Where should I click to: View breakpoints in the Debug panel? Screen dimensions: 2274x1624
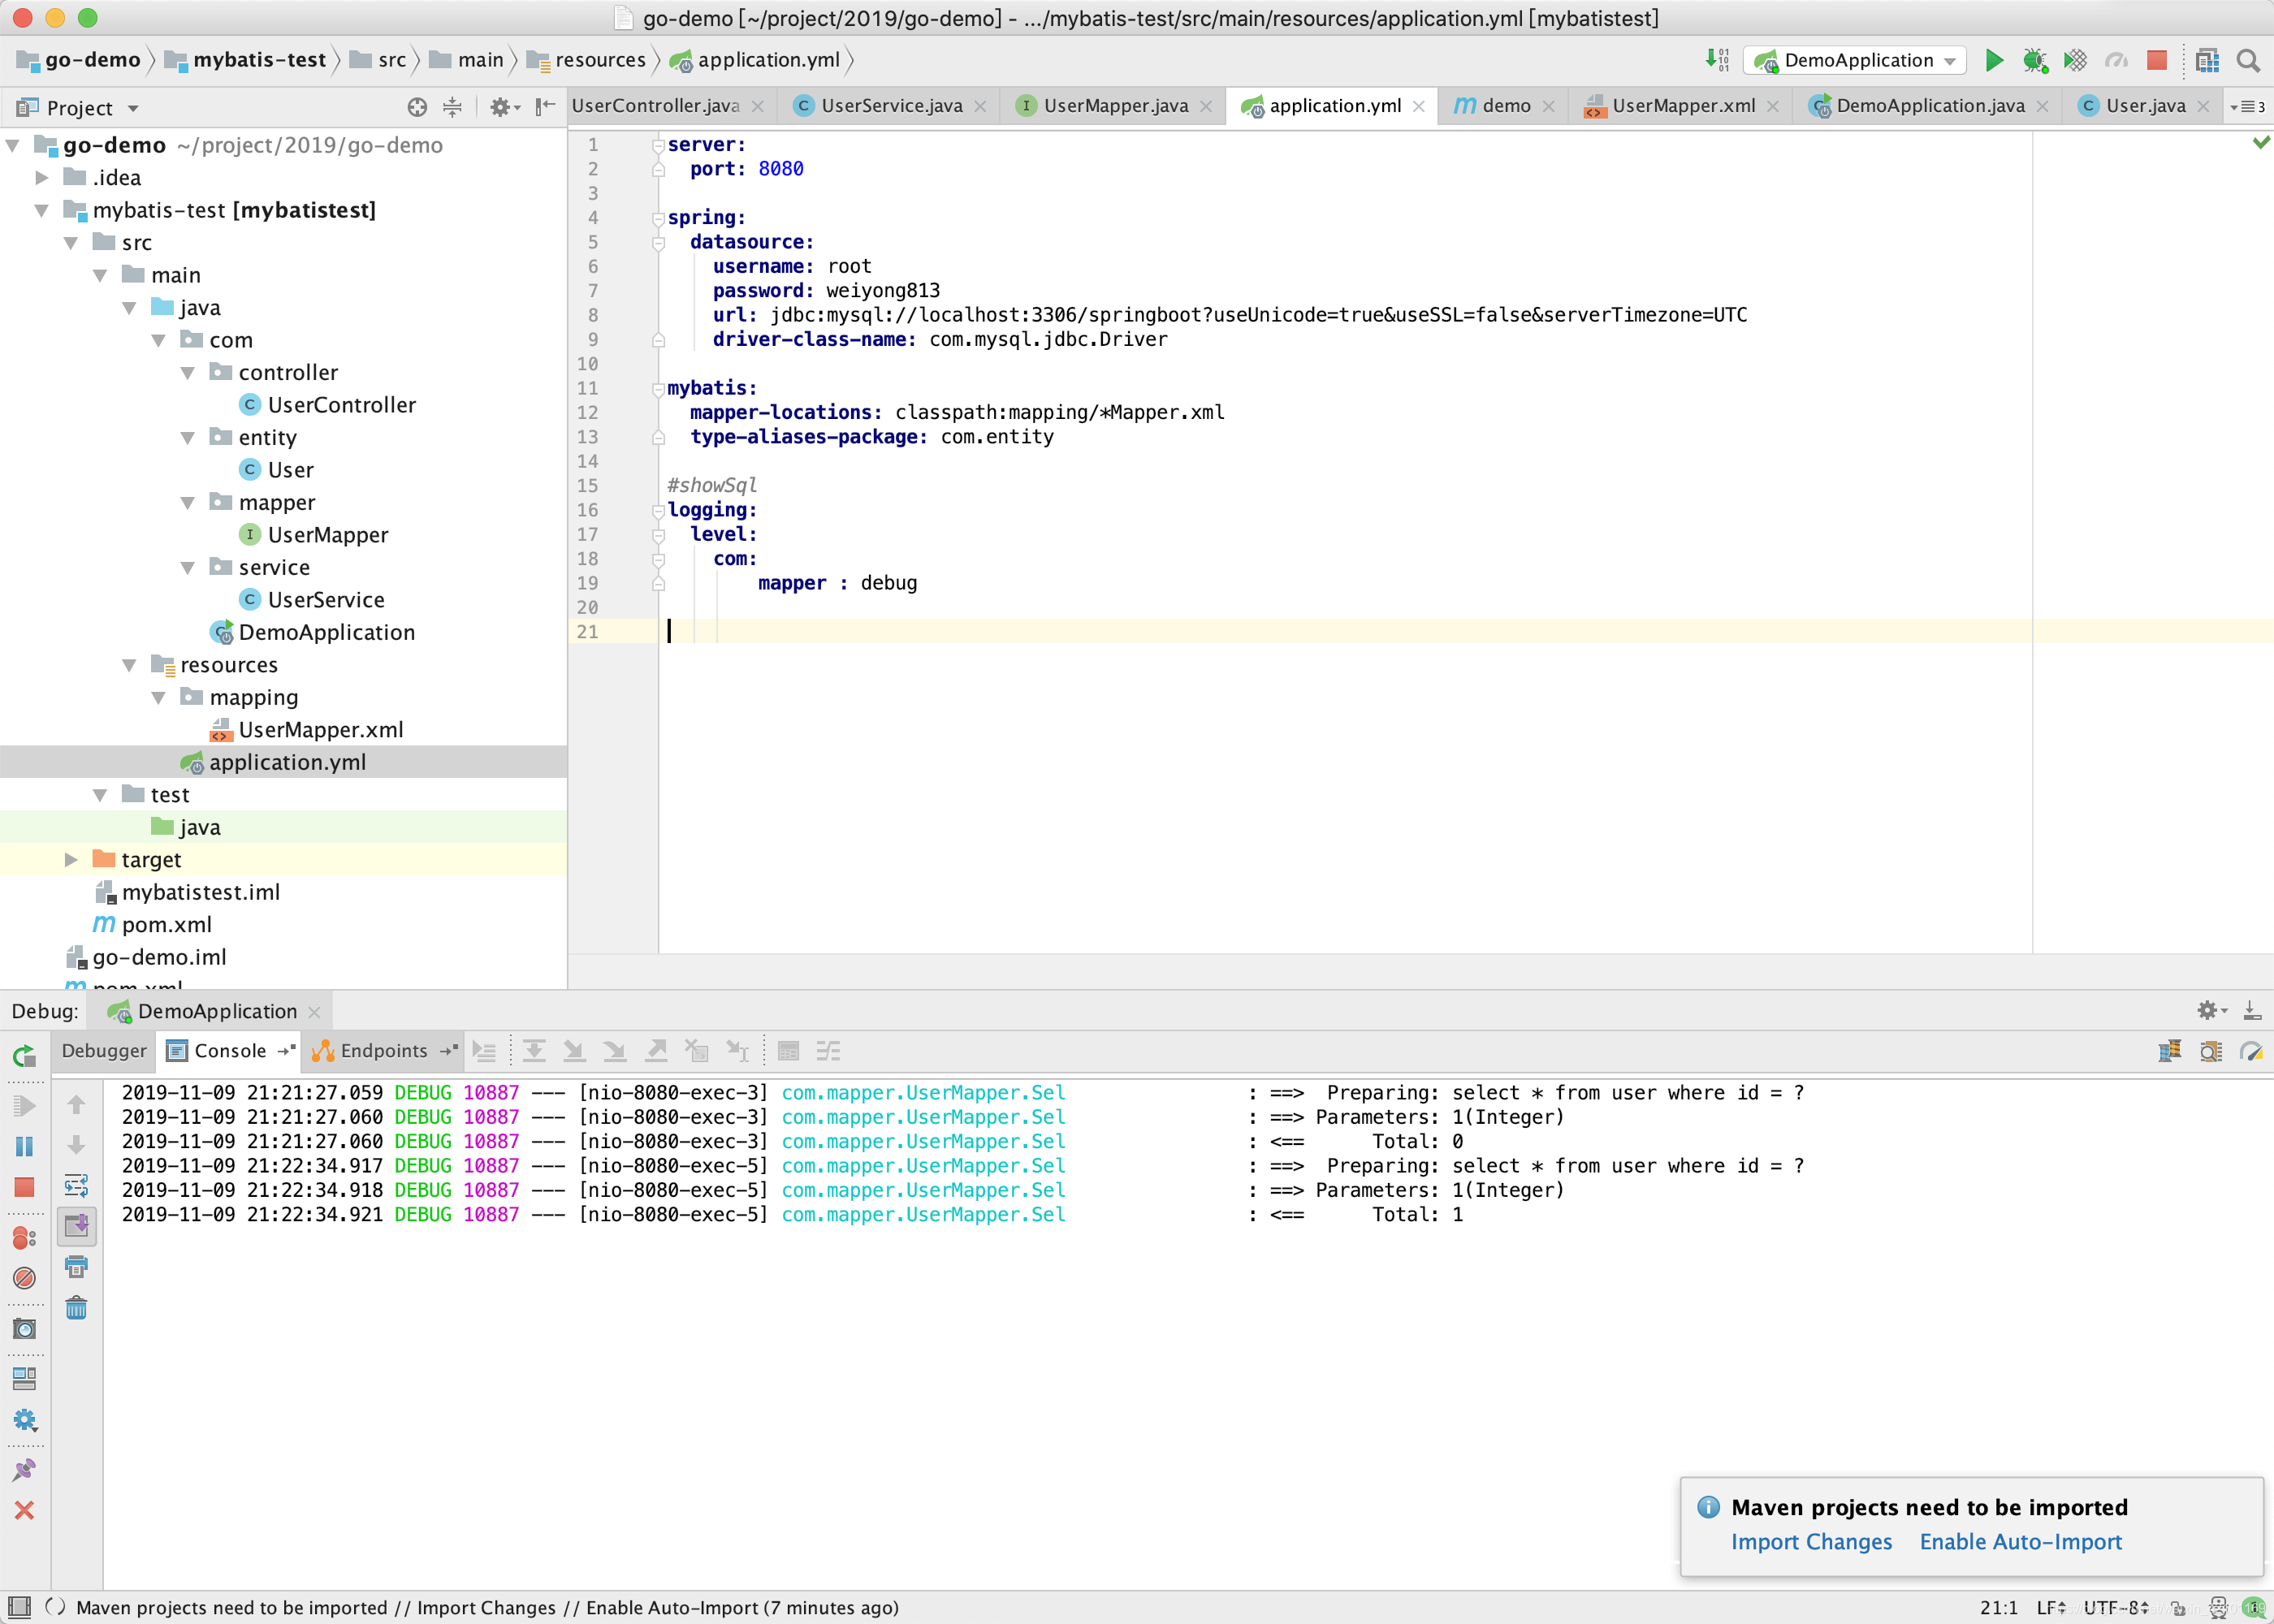25,1237
